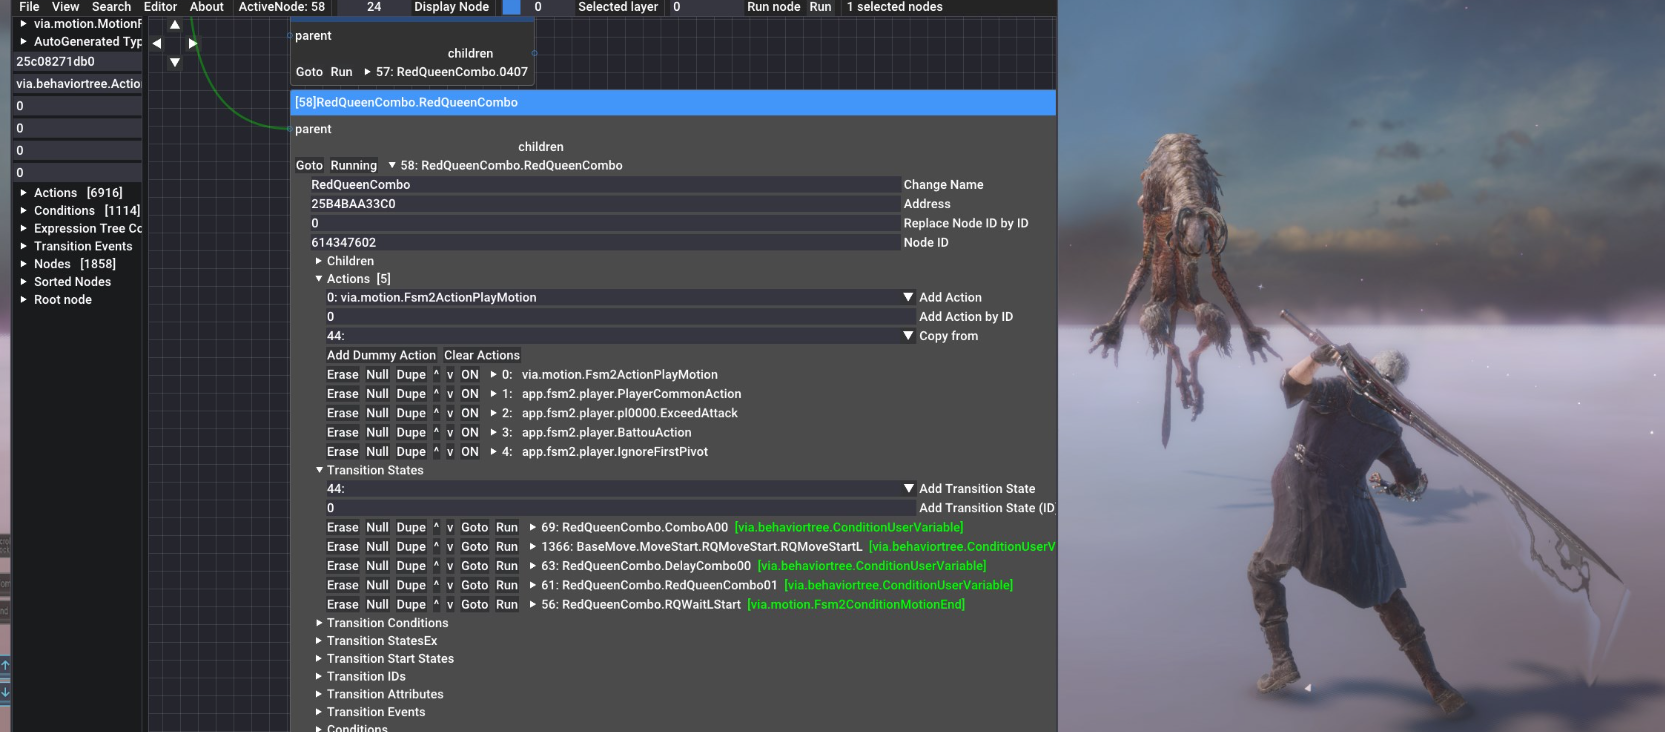Toggle ON for BattouAction action
The height and width of the screenshot is (732, 1665).
(x=470, y=433)
